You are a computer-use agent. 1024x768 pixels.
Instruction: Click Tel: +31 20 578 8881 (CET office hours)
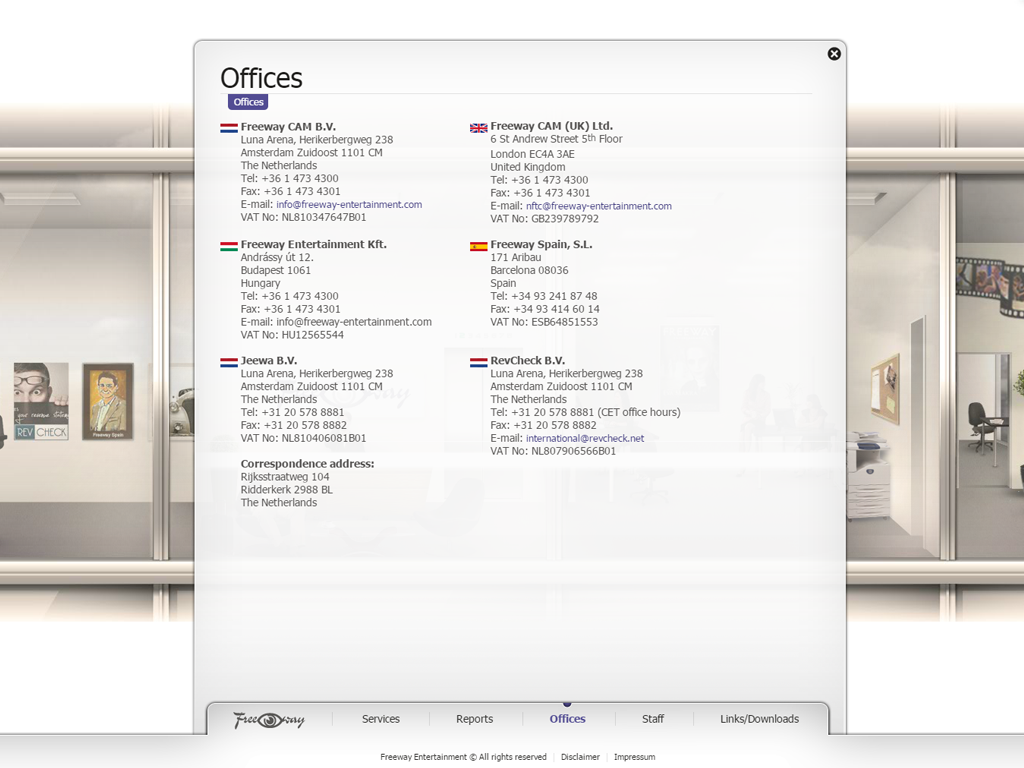585,412
